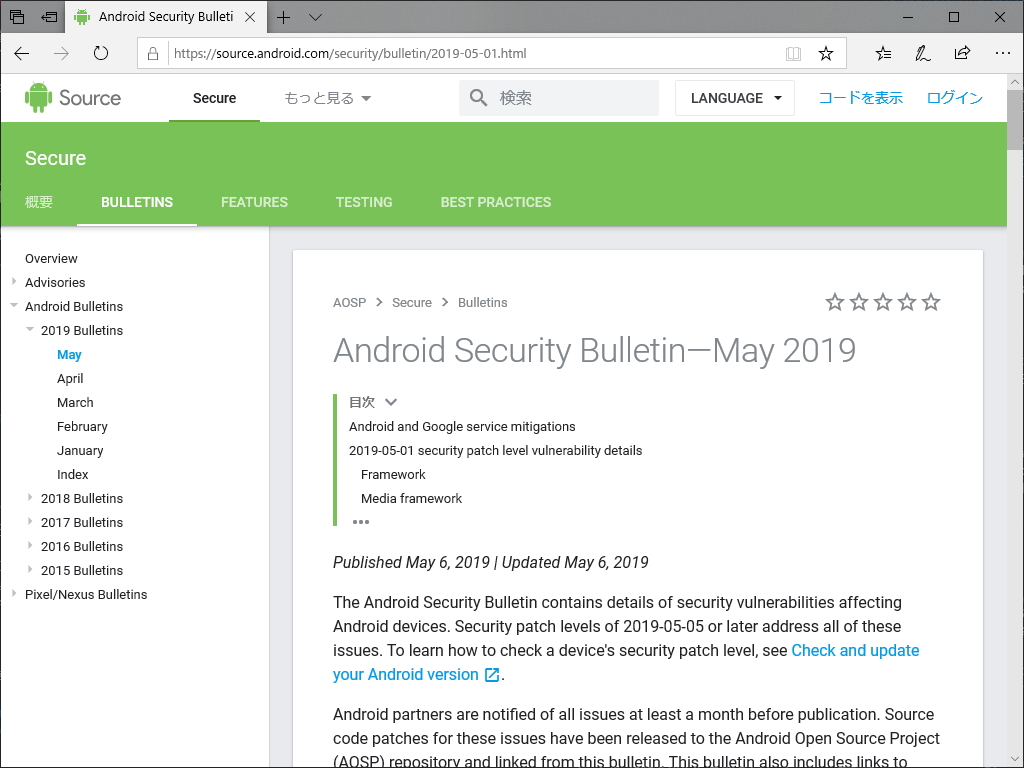The width and height of the screenshot is (1024, 768).
Task: Open search with the magnifier icon
Action: point(477,97)
